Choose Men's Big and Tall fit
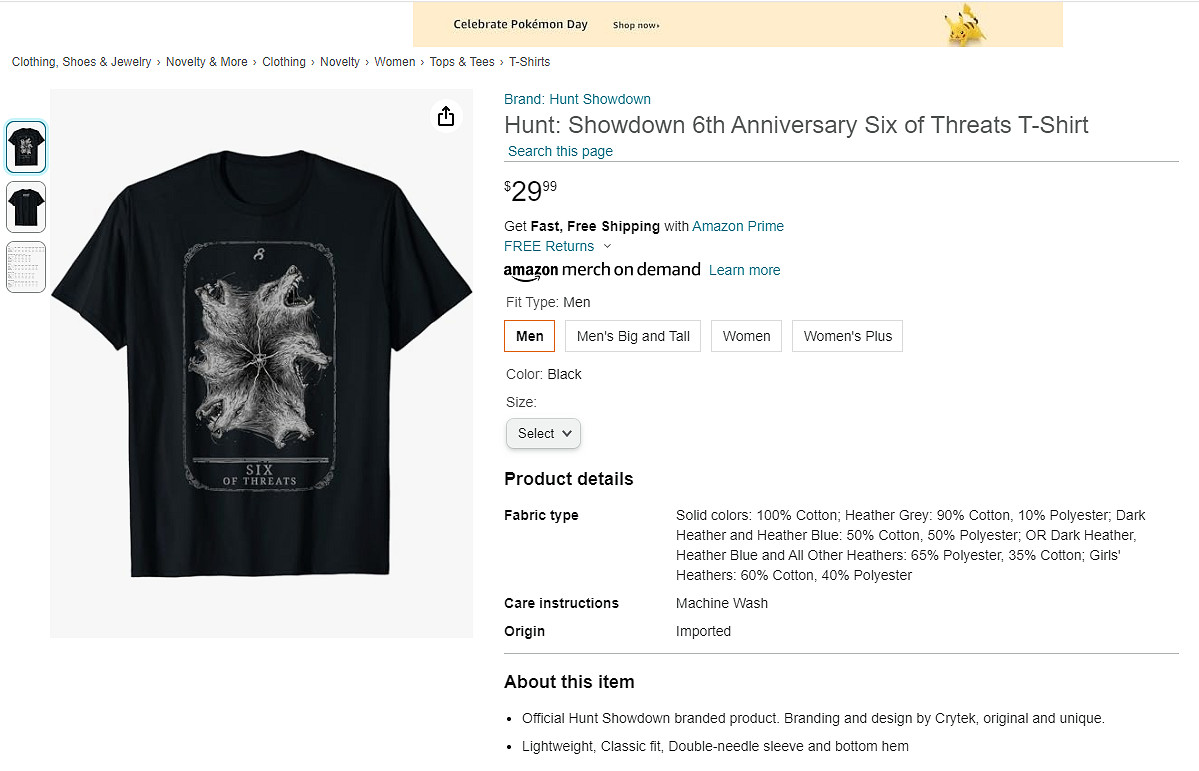This screenshot has width=1199, height=771. 633,336
